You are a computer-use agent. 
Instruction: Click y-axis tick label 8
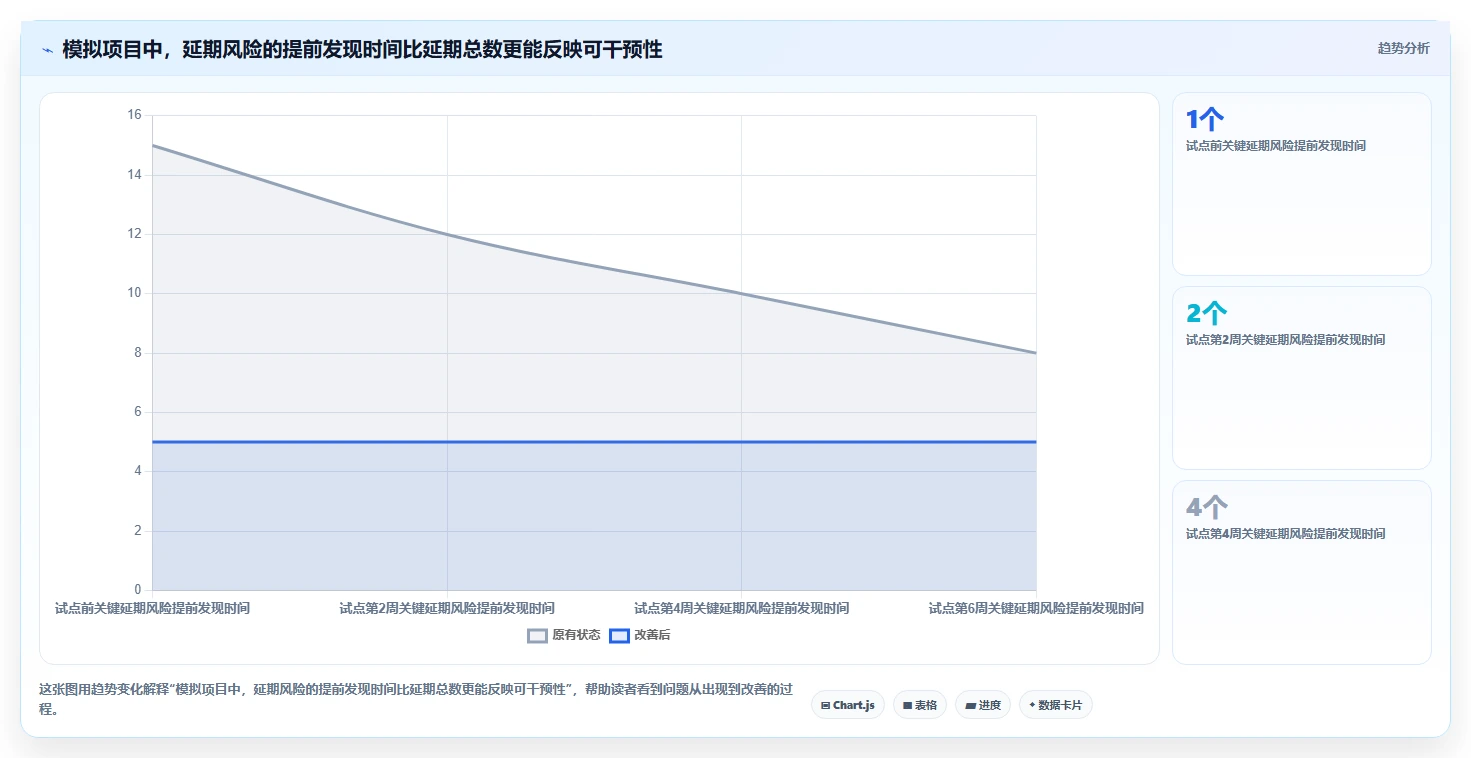point(138,353)
